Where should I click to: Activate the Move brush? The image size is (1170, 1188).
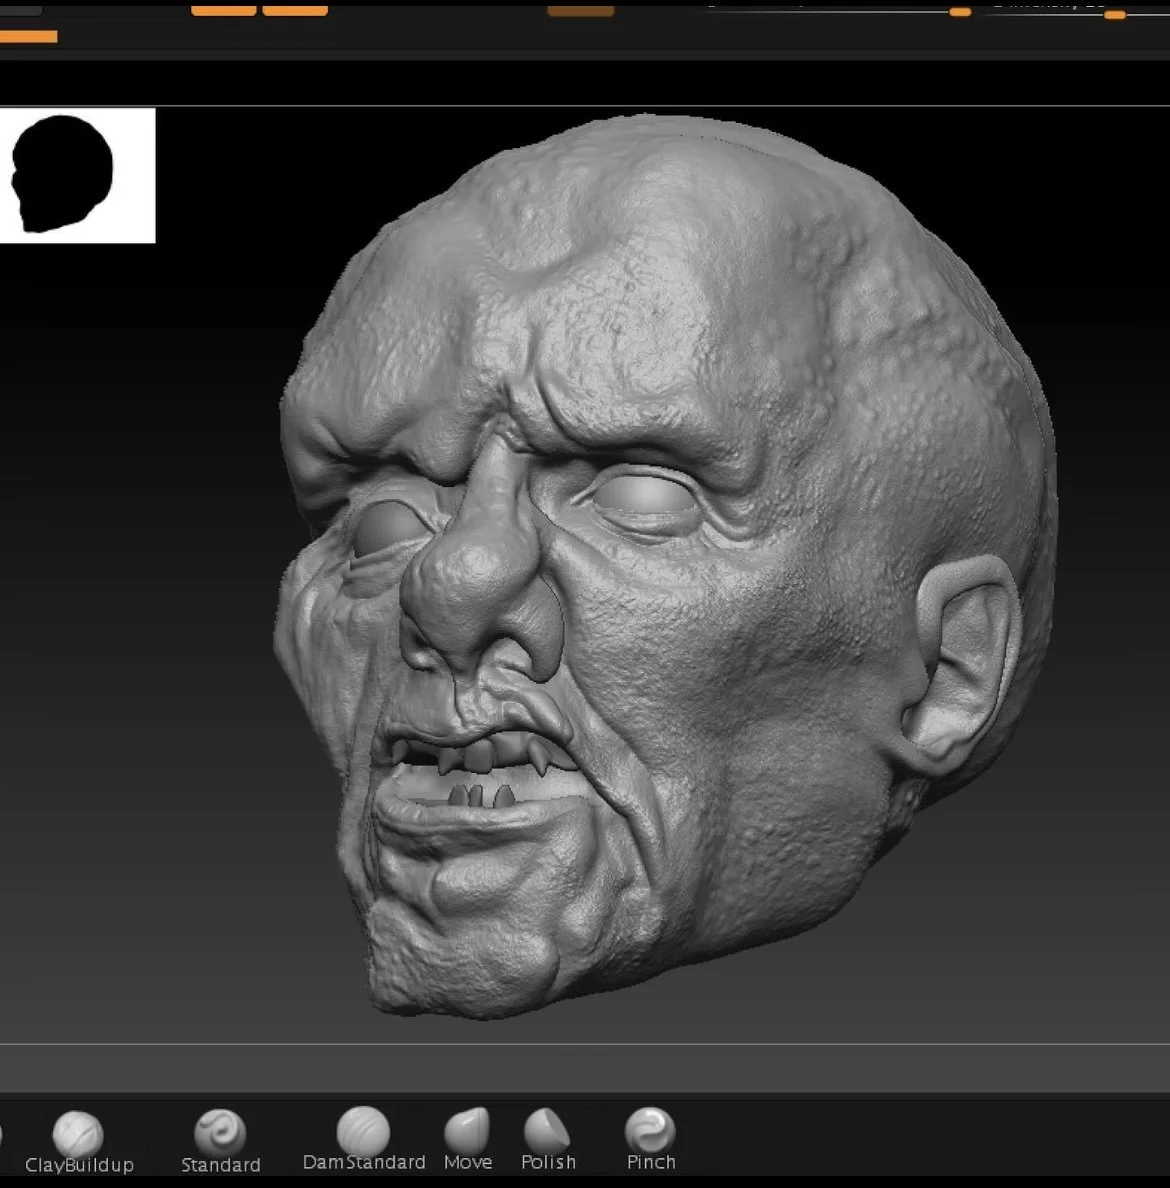(468, 1140)
